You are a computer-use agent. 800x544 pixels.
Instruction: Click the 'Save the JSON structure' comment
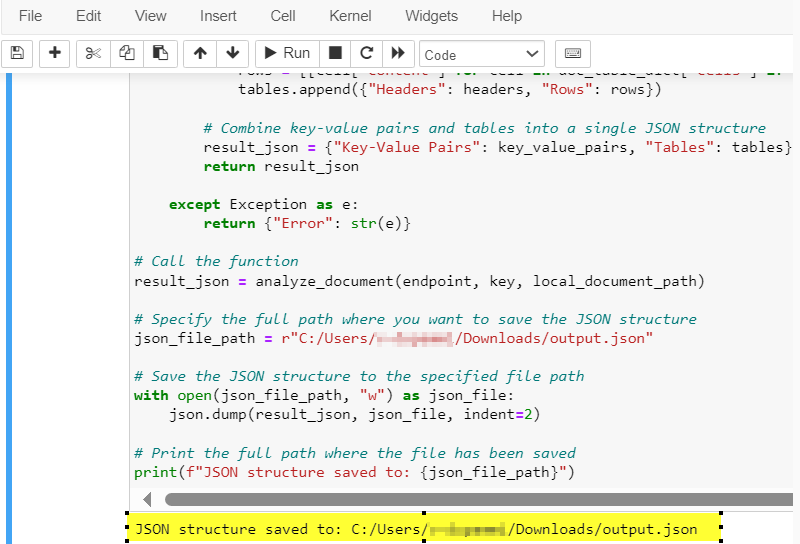(x=359, y=377)
